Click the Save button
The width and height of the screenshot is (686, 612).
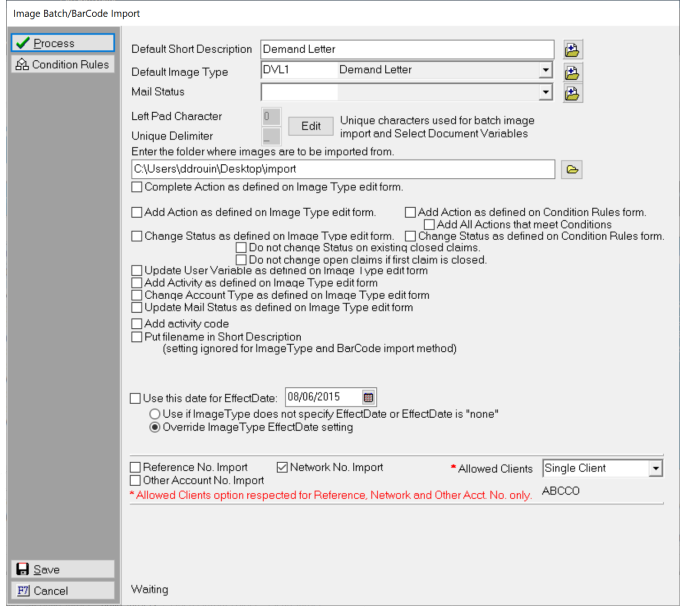point(62,569)
